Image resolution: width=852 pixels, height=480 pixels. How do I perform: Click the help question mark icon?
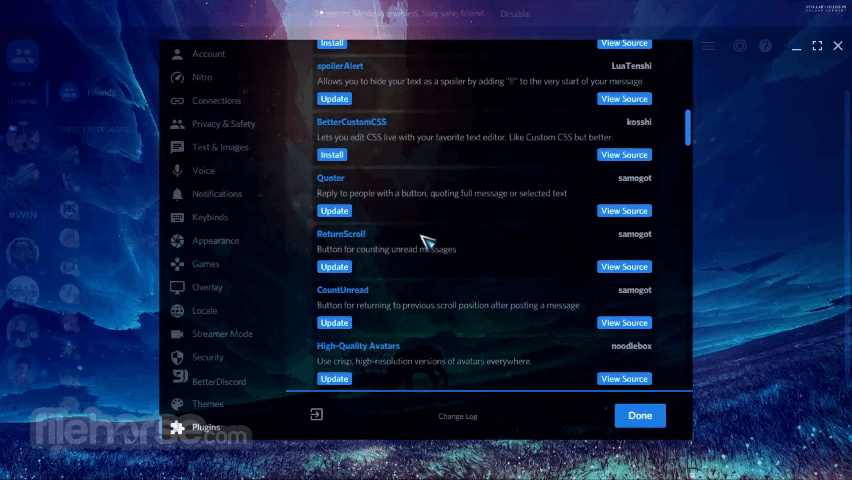pyautogui.click(x=765, y=46)
